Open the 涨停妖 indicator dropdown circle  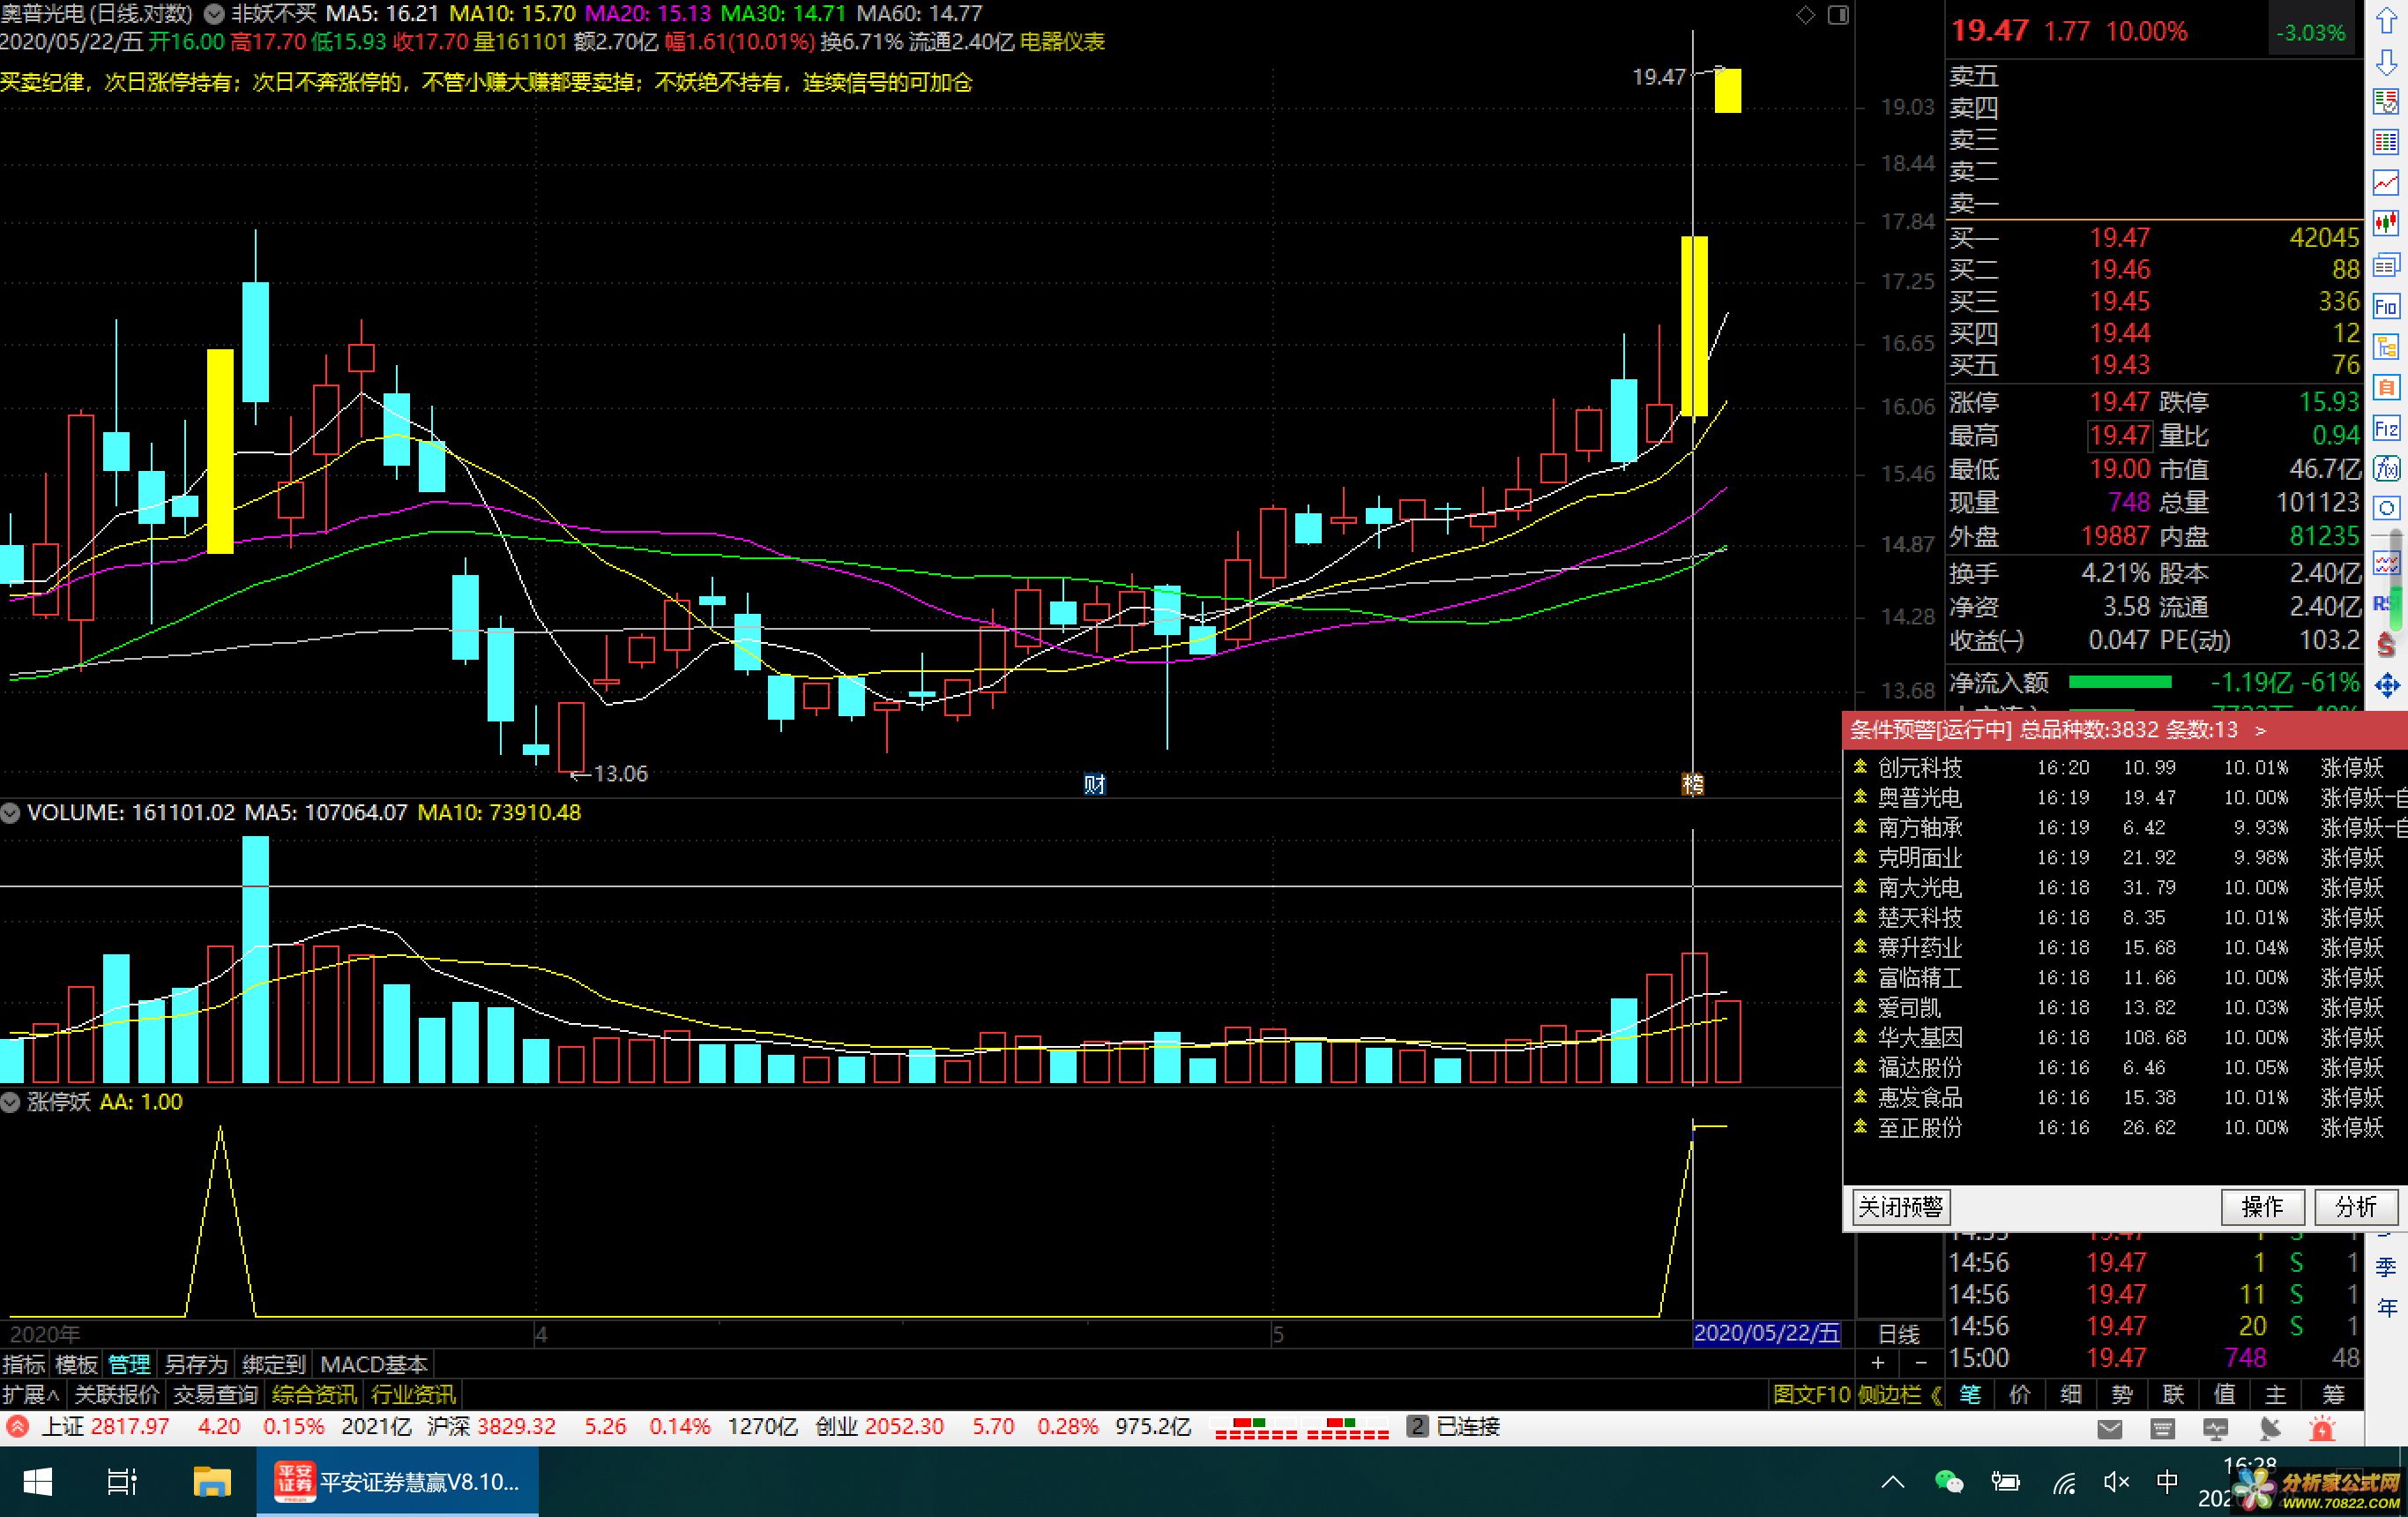(x=11, y=1103)
